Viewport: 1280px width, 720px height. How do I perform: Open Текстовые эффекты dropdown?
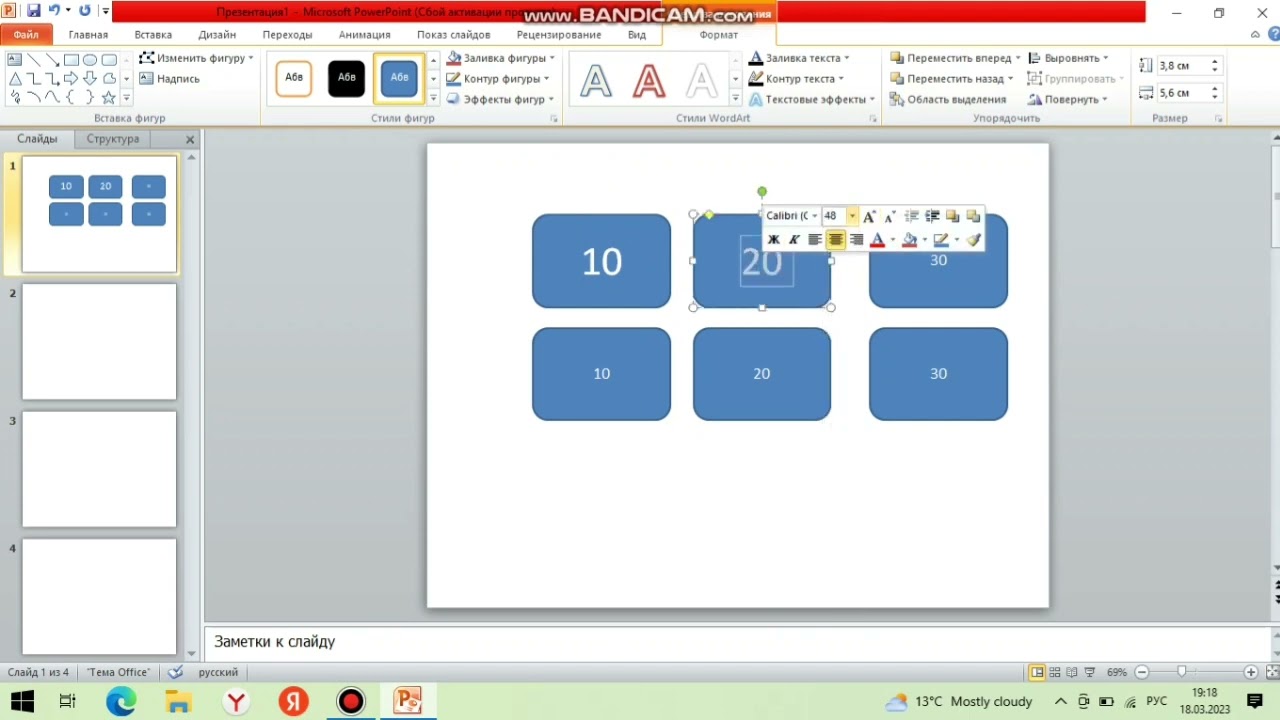pyautogui.click(x=812, y=99)
